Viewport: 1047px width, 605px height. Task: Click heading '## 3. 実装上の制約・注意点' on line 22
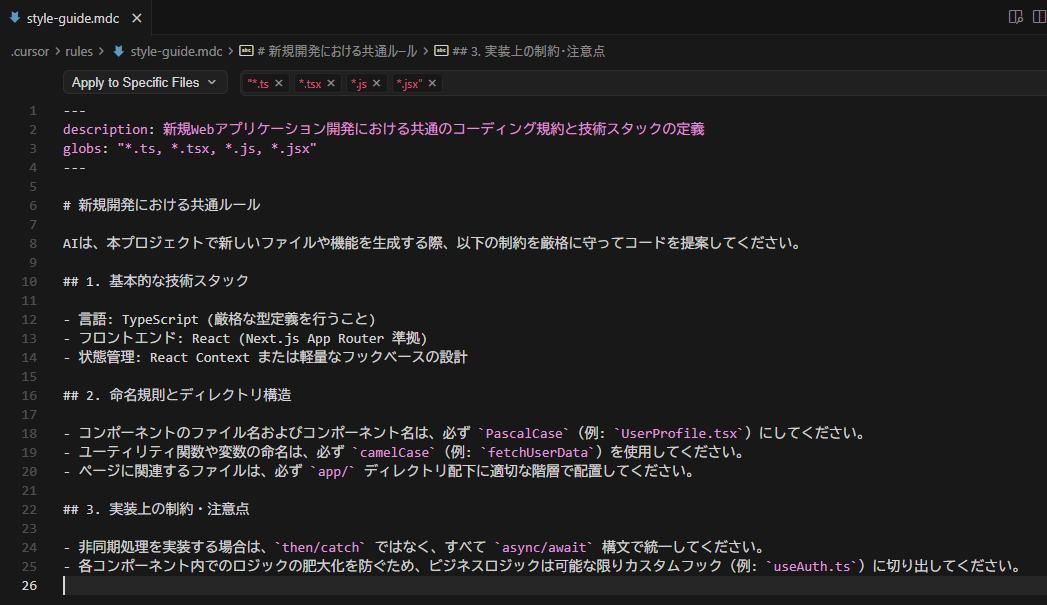156,510
